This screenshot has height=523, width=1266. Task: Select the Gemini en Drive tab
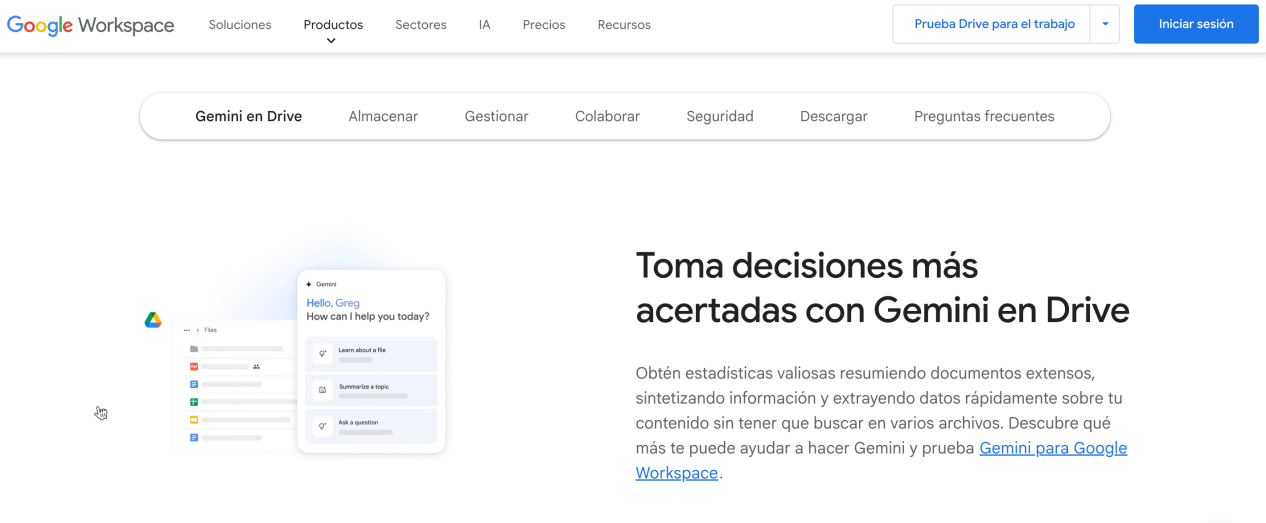(248, 116)
